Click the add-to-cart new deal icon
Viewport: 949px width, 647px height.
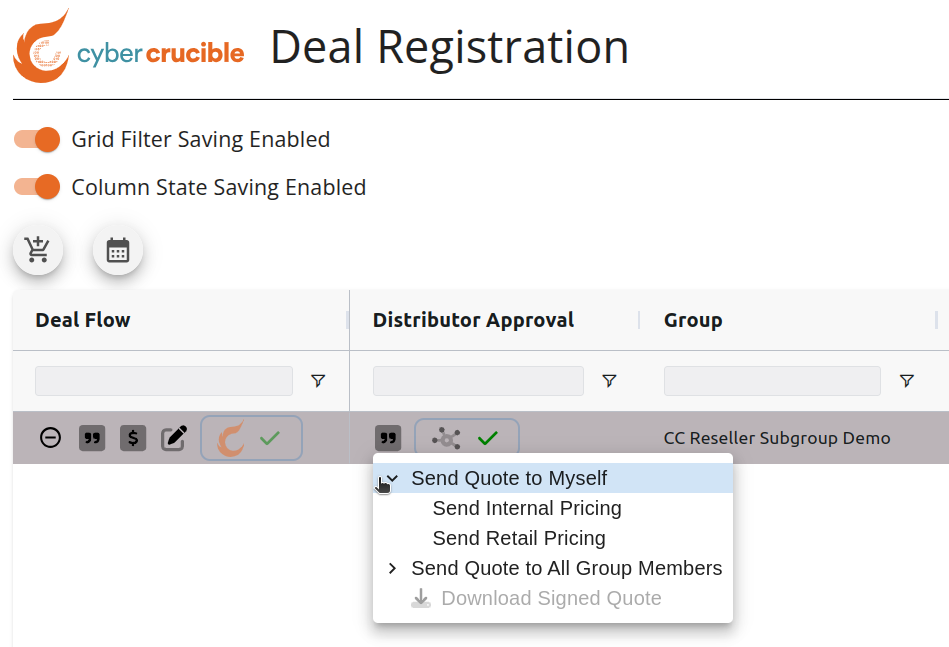pyautogui.click(x=38, y=250)
